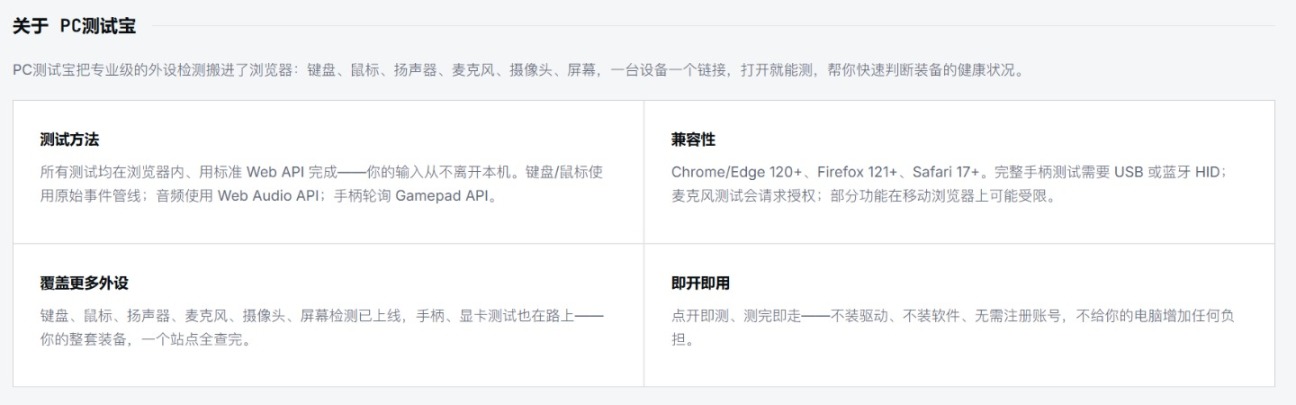Select the '覆盖更多外设' card title
This screenshot has width=1296, height=405.
click(84, 283)
